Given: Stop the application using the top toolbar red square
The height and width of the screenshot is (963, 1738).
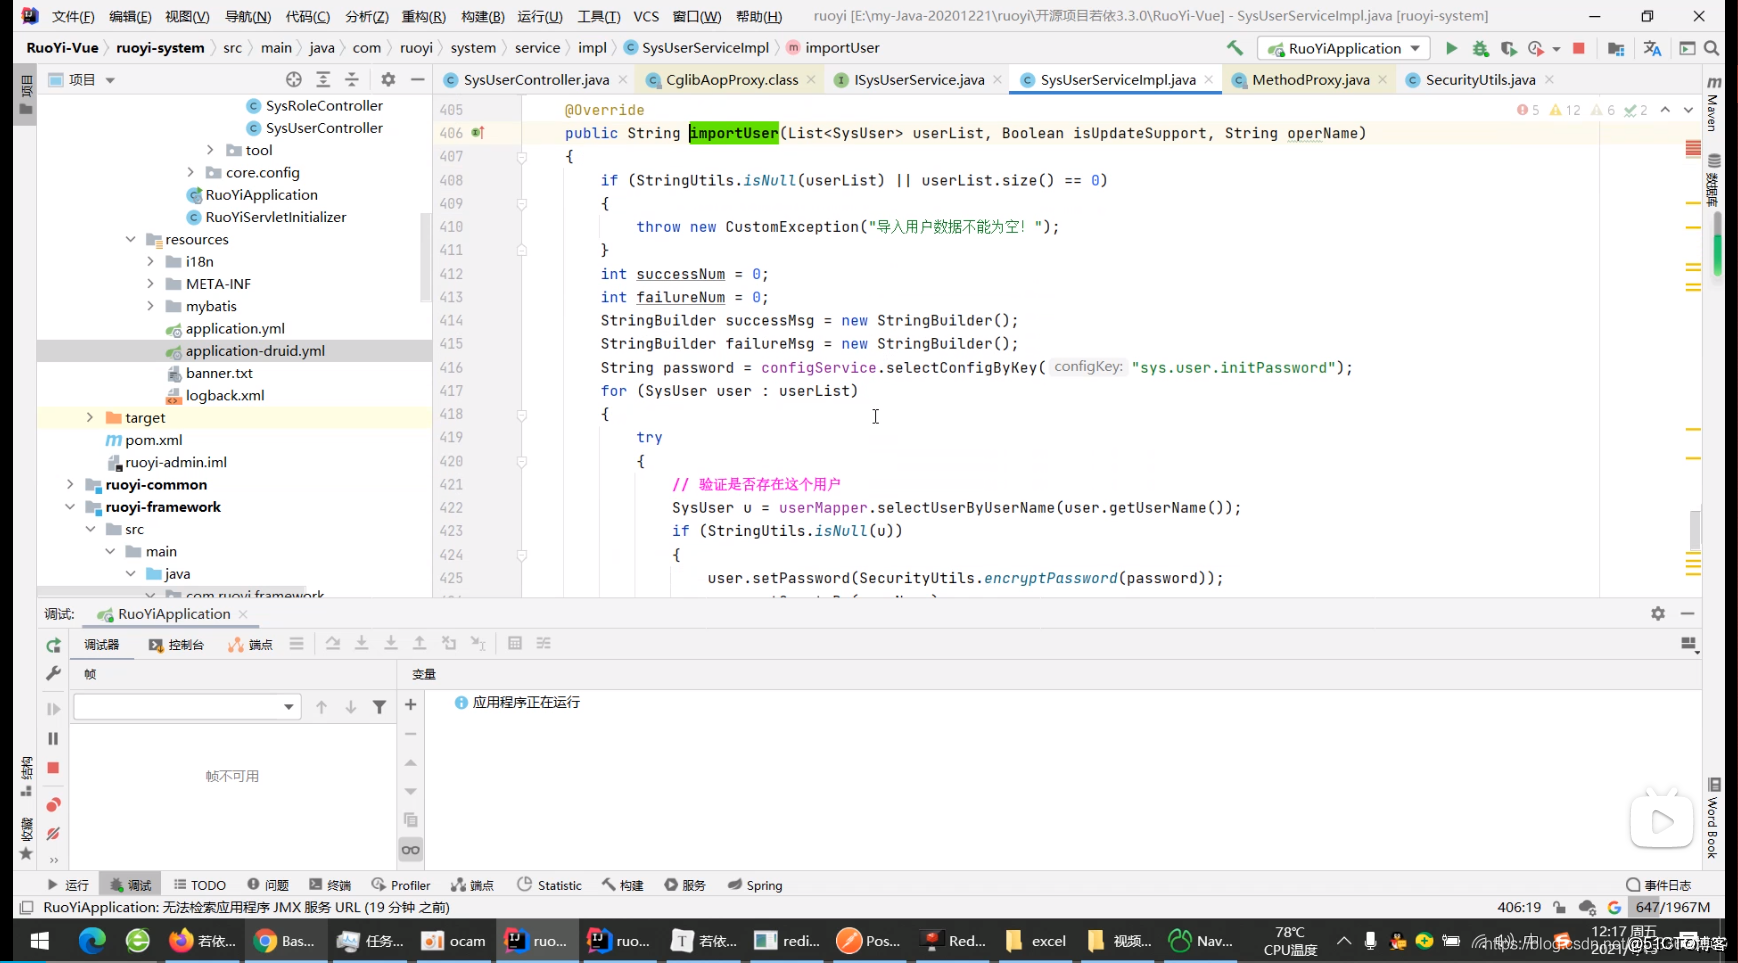Looking at the screenshot, I should point(1579,48).
